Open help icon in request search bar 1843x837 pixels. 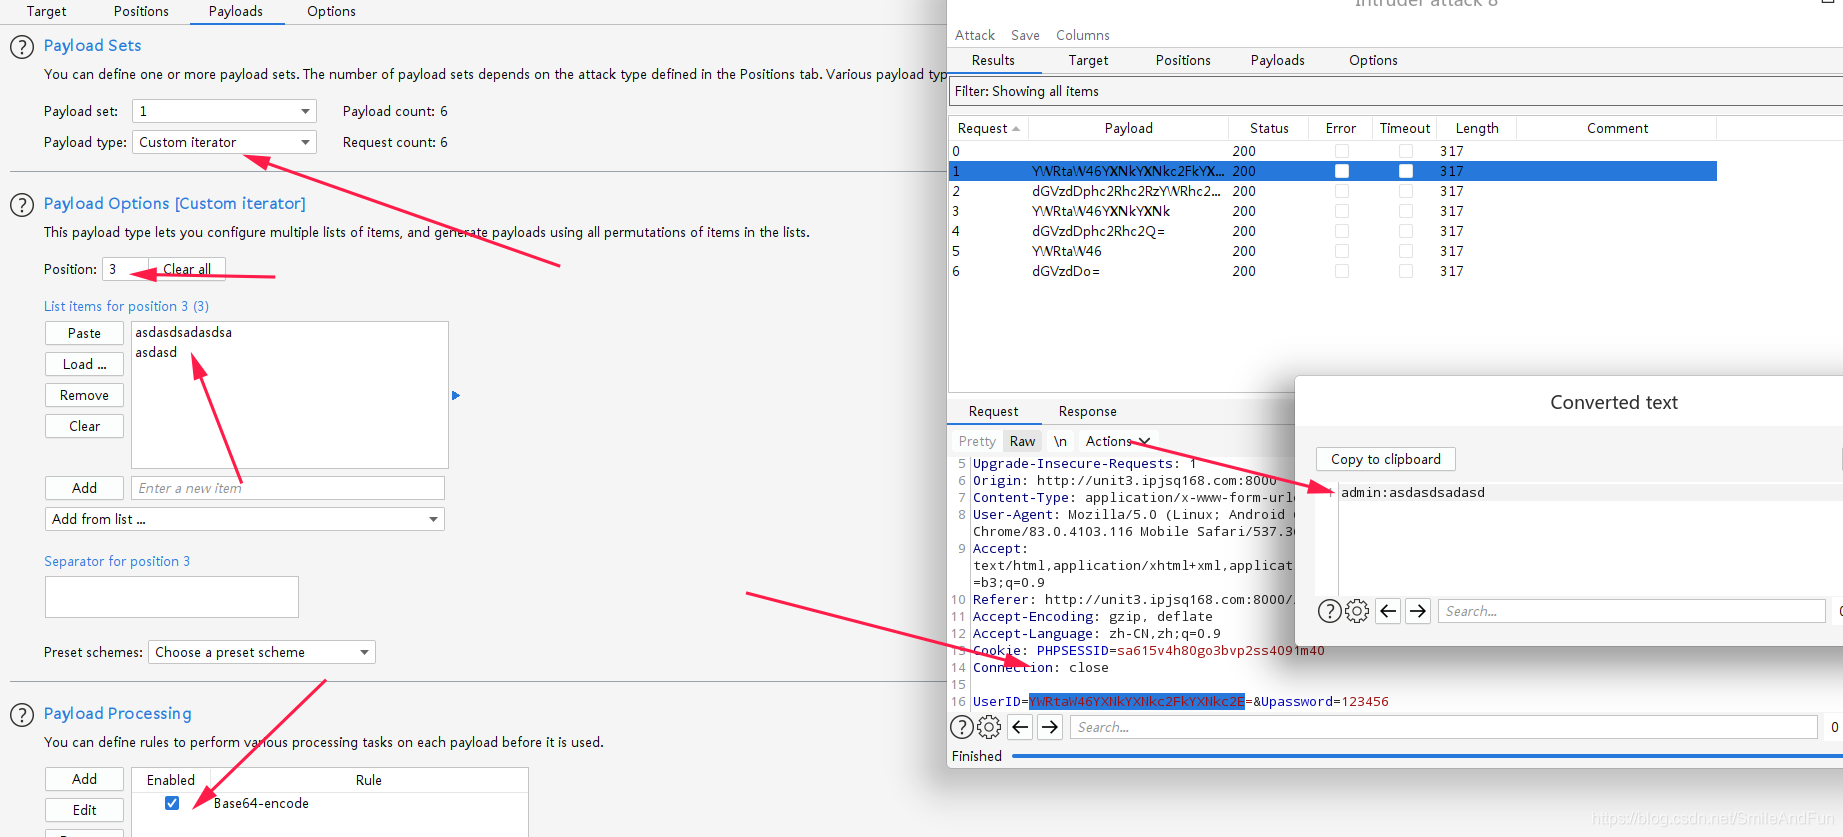click(961, 727)
